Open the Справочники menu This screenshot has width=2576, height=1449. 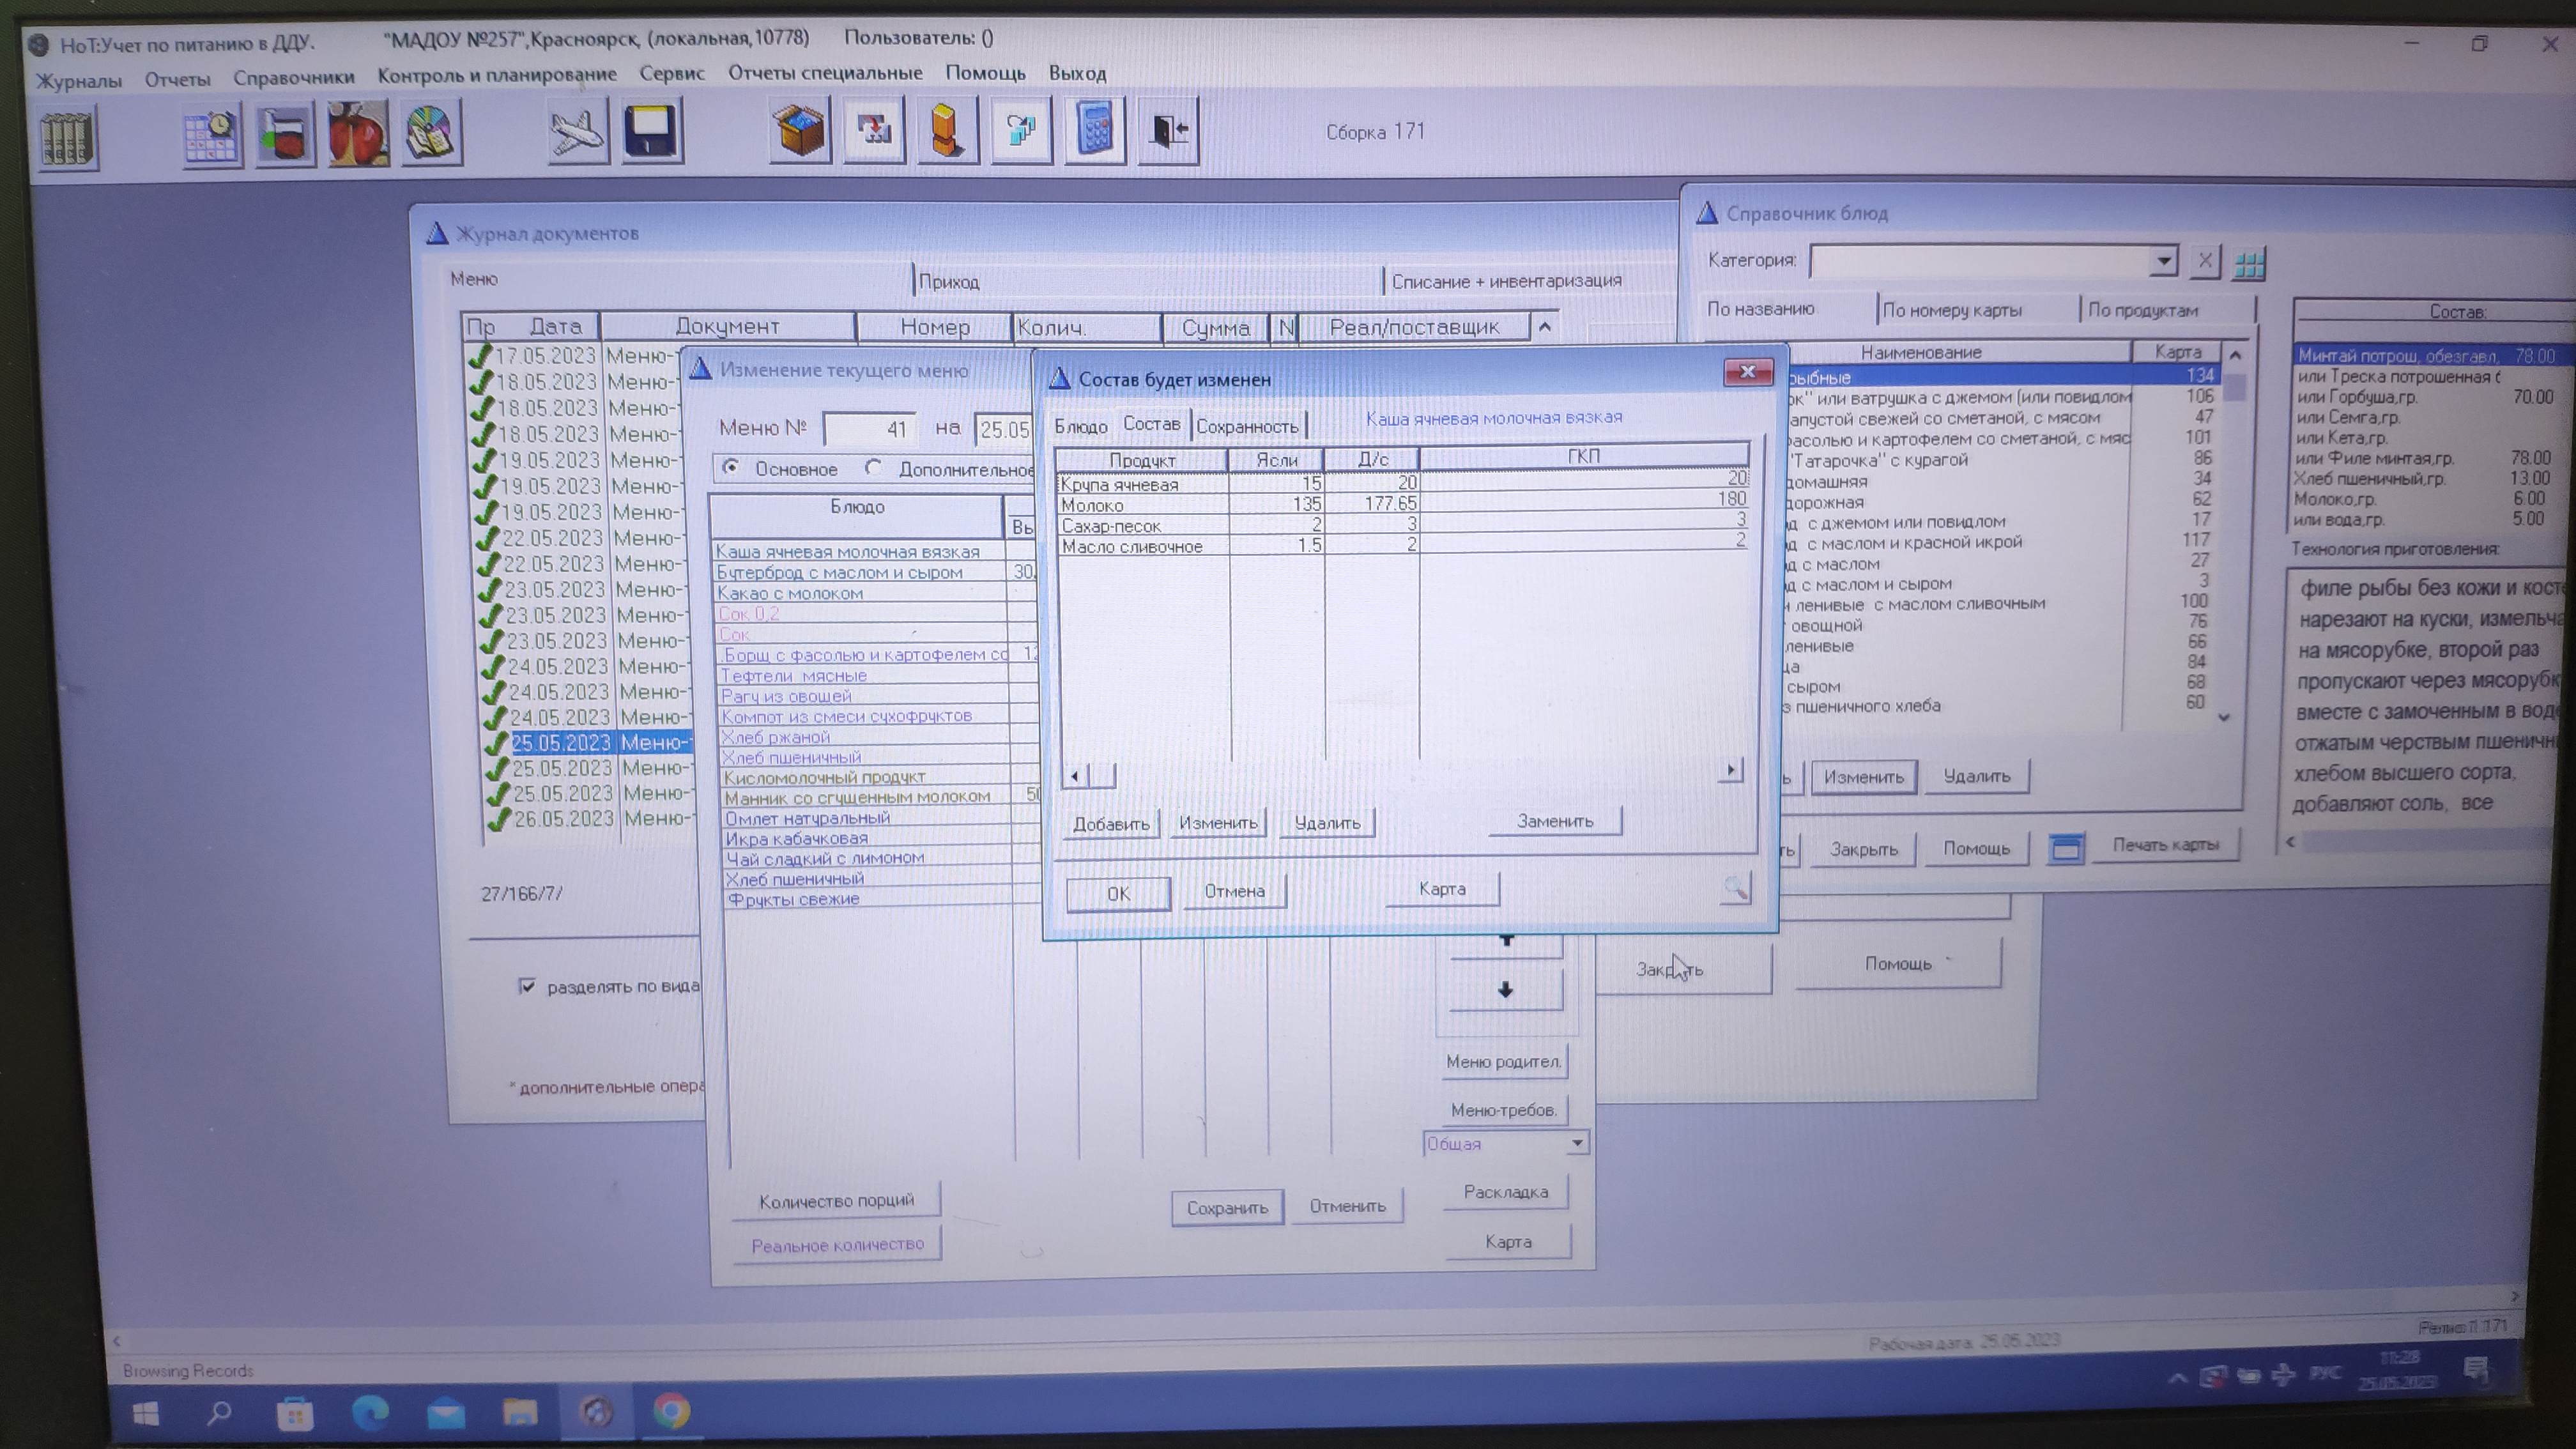click(x=293, y=77)
